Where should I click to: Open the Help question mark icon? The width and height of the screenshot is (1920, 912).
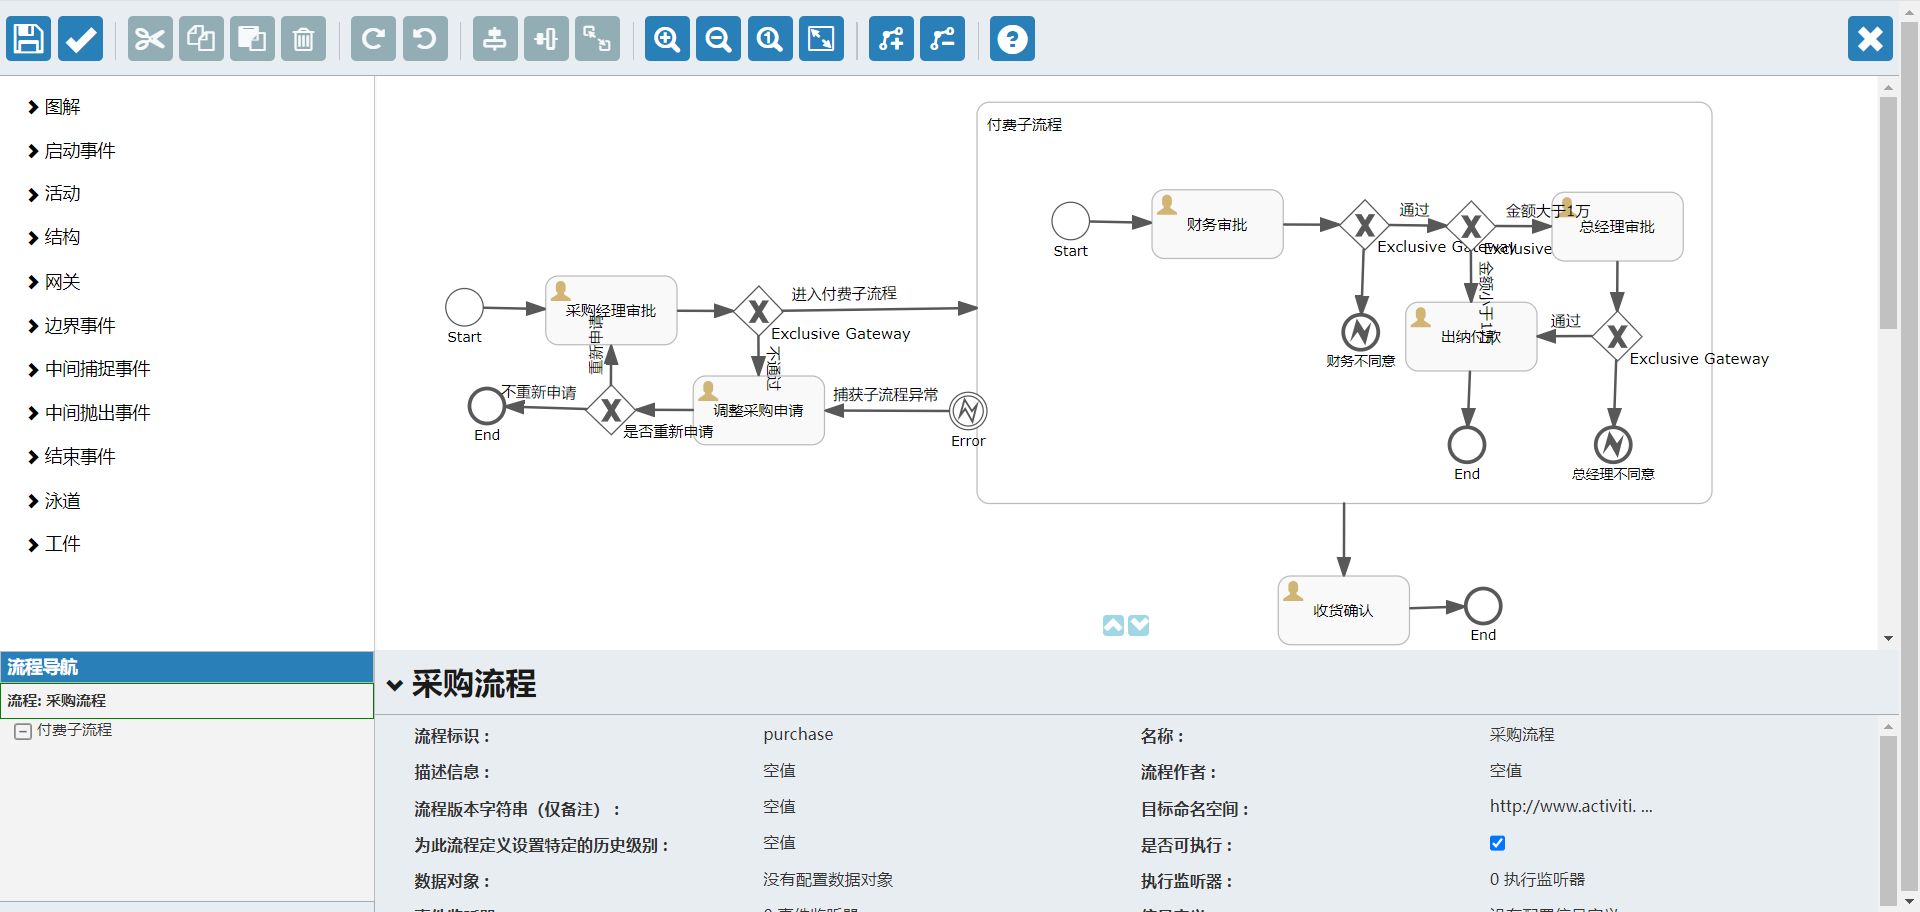pyautogui.click(x=1012, y=39)
